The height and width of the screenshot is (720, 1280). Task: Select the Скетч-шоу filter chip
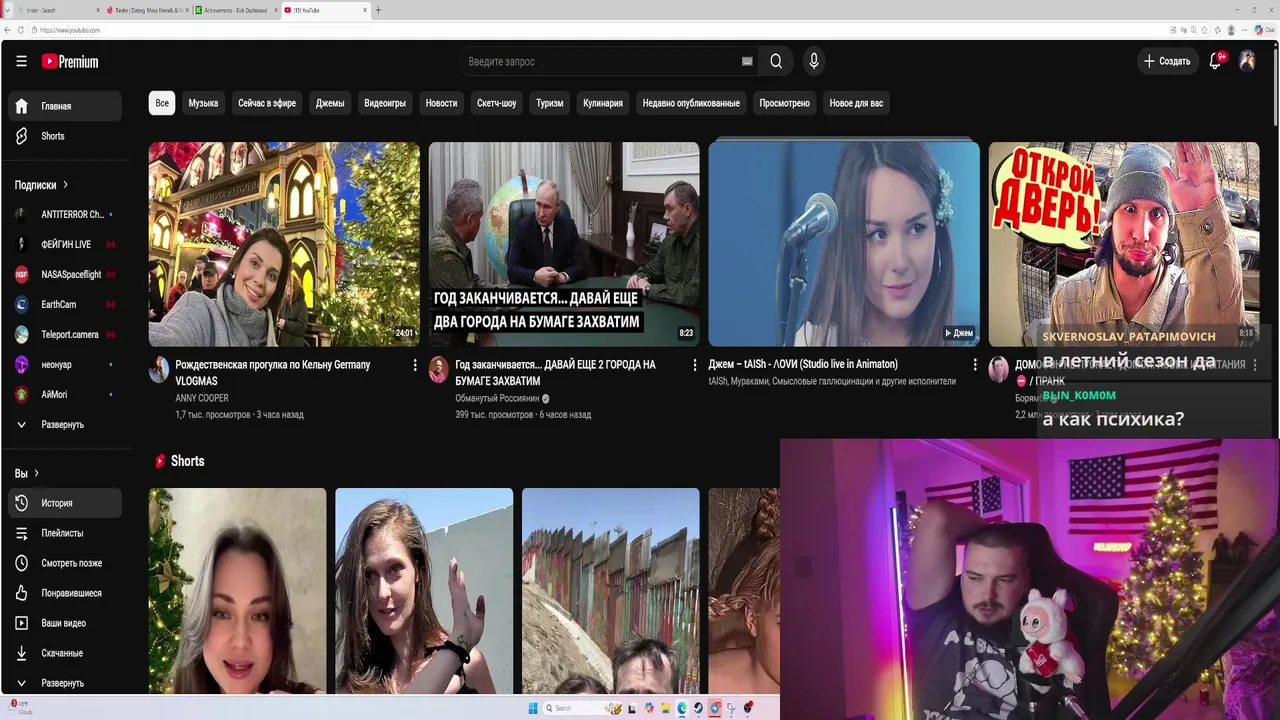497,103
